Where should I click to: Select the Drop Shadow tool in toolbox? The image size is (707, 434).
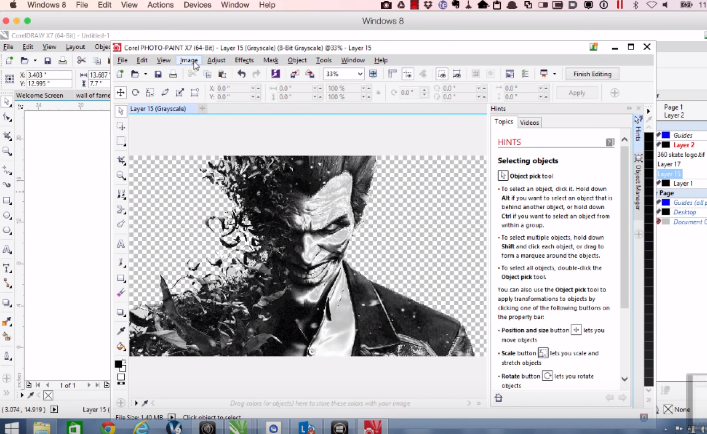tap(121, 312)
